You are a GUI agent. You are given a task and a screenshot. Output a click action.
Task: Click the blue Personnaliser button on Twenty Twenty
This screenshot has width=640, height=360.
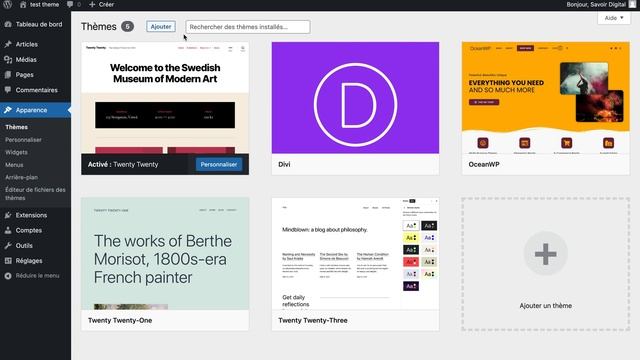coord(219,164)
